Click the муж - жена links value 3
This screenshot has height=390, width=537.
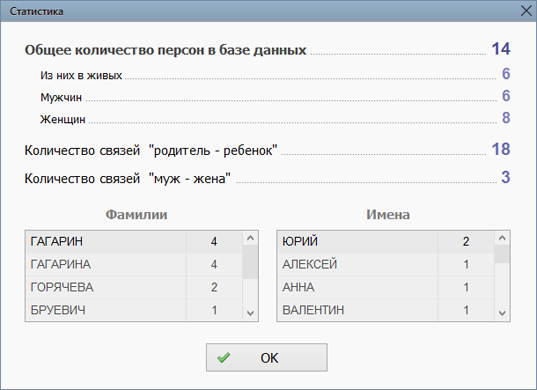(506, 177)
